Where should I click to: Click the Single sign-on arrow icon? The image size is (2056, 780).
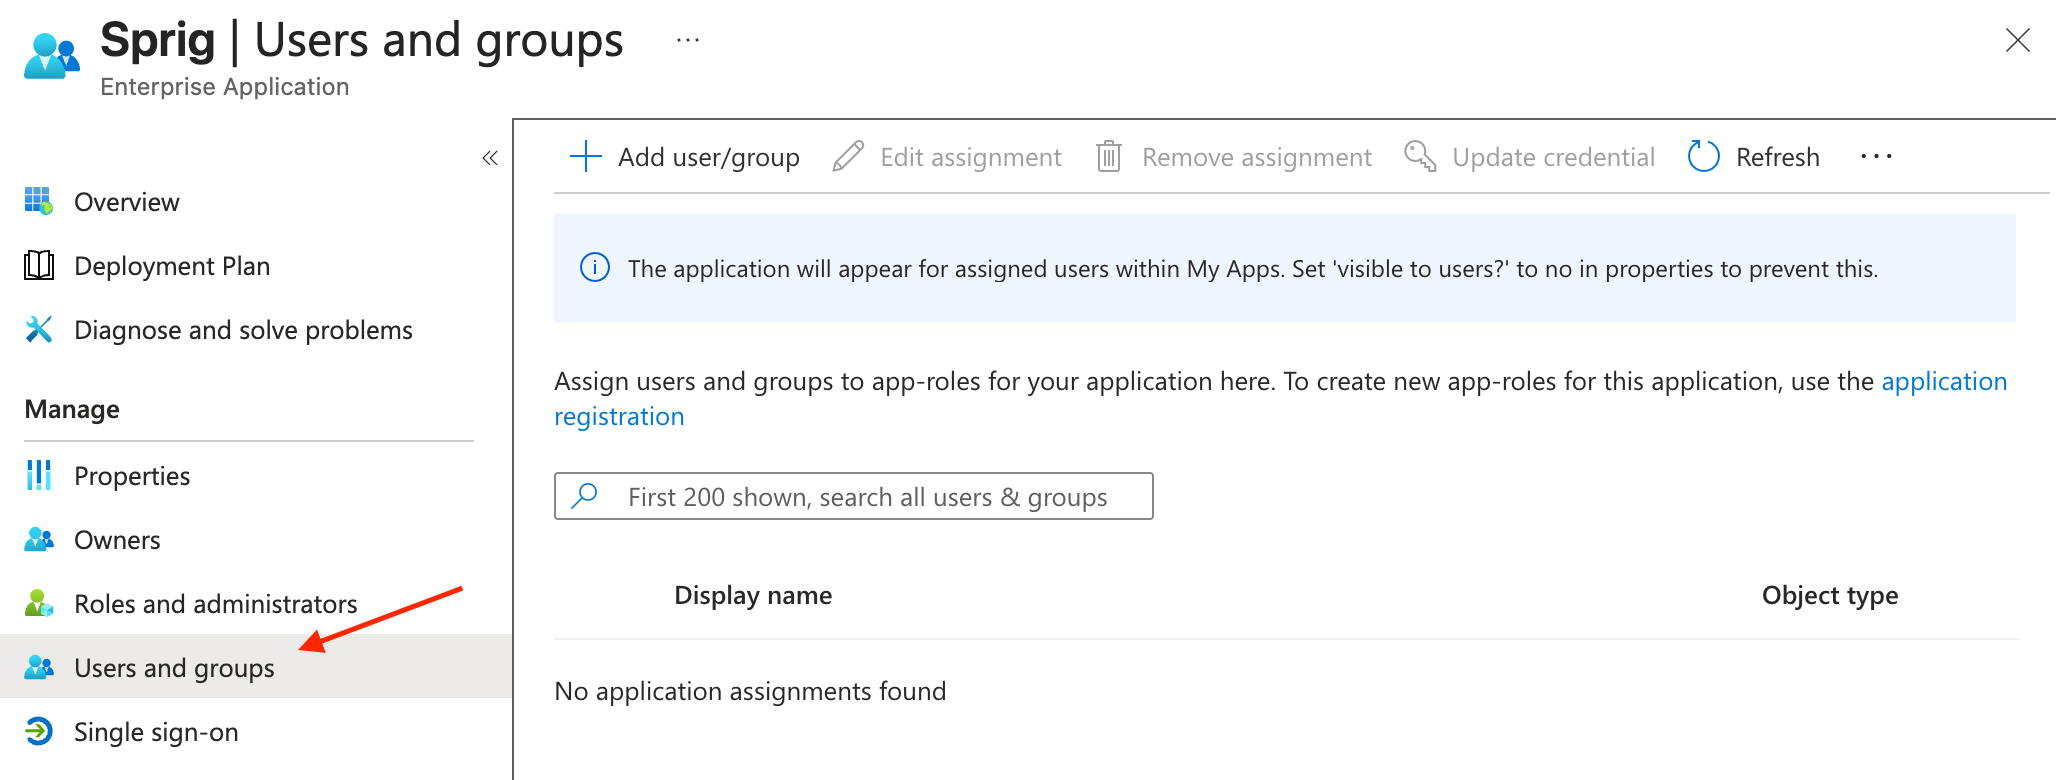39,731
